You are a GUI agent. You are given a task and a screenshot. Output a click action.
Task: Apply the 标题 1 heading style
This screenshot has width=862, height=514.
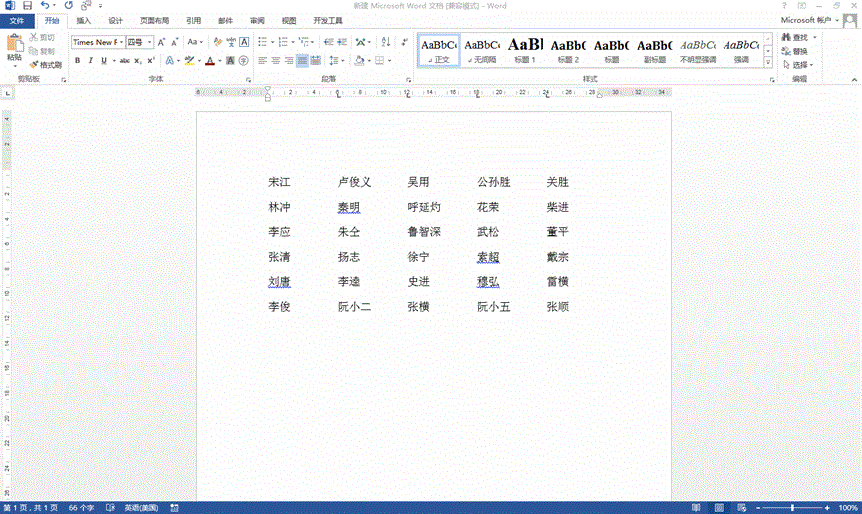coord(525,49)
